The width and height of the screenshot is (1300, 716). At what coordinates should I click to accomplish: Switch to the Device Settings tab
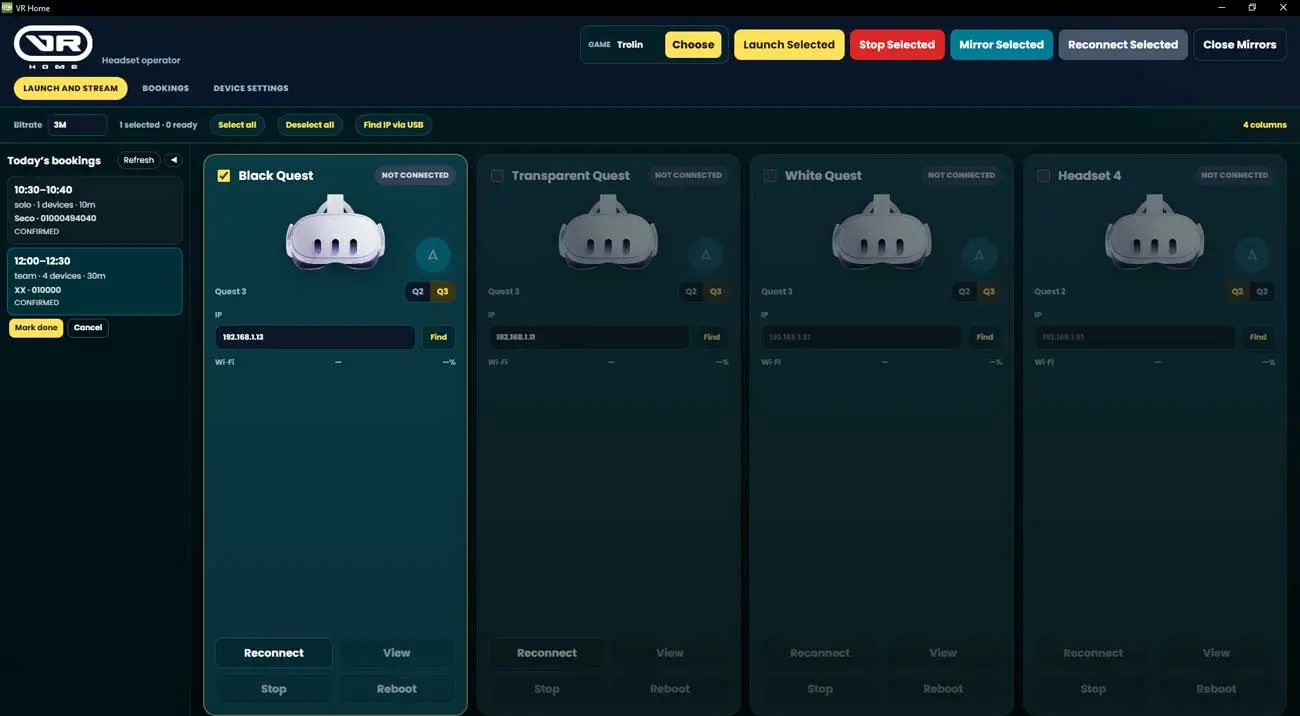coord(251,88)
